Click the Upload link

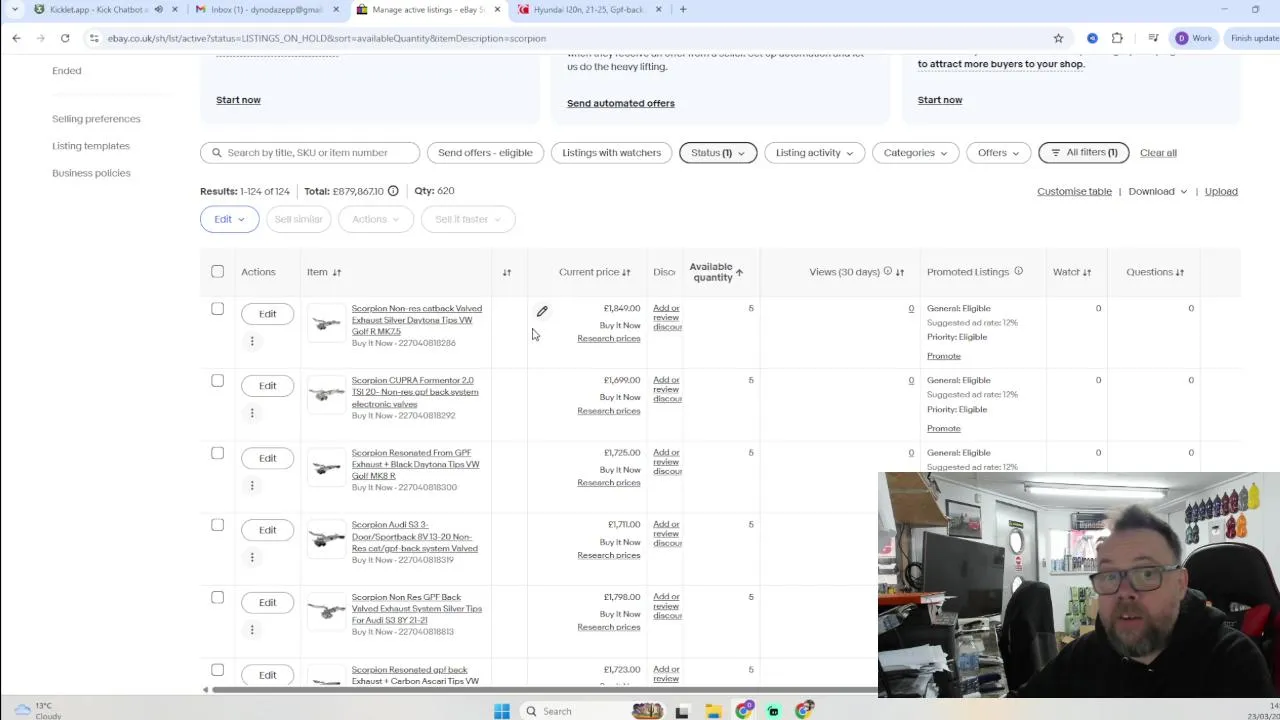pos(1221,191)
